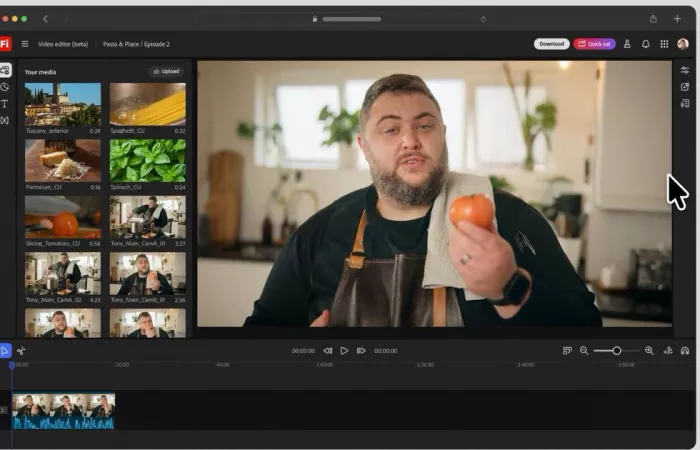The height and width of the screenshot is (450, 700).
Task: Open the labs beaker icon
Action: 627,44
